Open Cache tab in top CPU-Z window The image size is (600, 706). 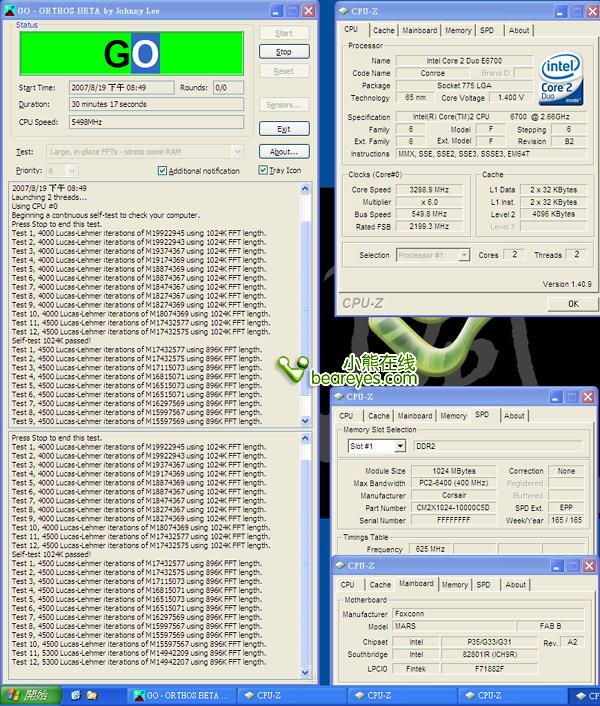click(383, 31)
